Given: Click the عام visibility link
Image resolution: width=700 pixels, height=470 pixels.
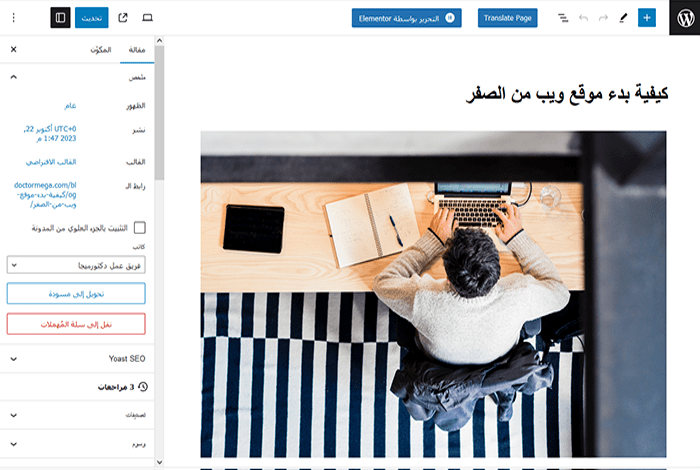Looking at the screenshot, I should tap(70, 106).
